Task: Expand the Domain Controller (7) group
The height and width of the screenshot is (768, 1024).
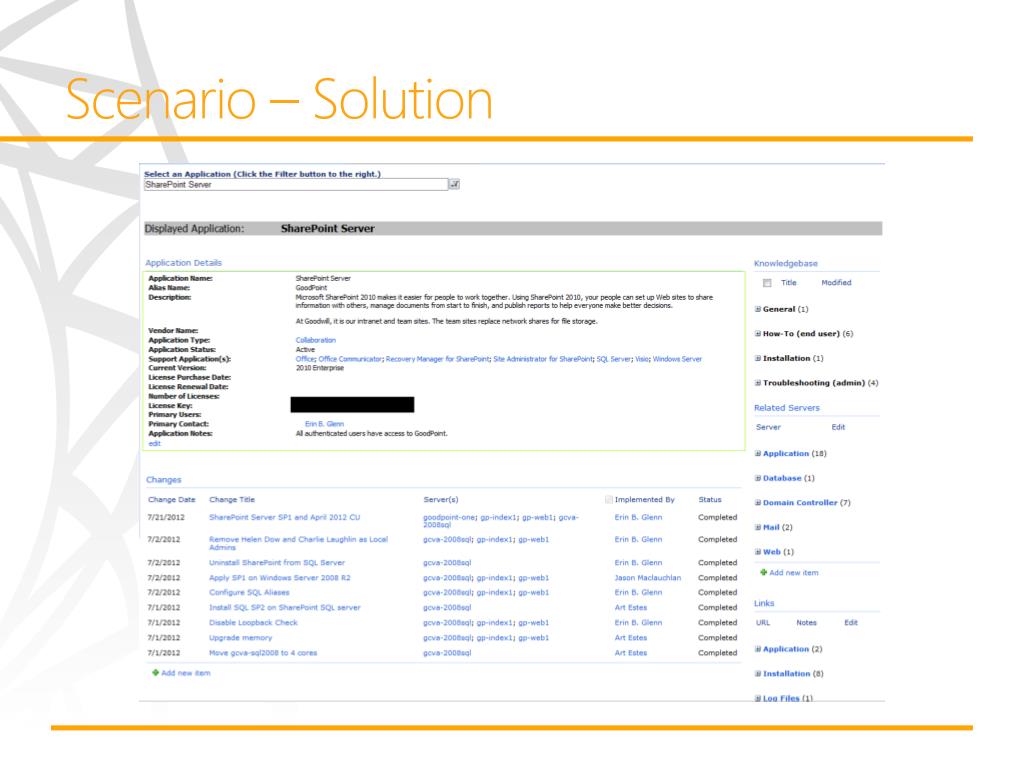Action: pyautogui.click(x=758, y=503)
